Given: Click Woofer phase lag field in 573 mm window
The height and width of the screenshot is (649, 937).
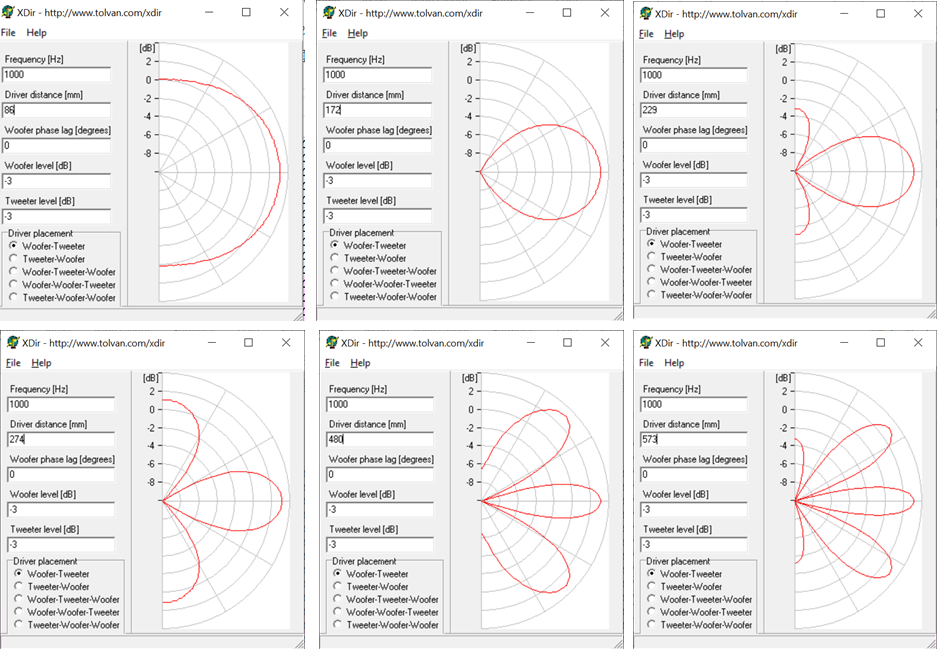Looking at the screenshot, I should click(x=694, y=474).
